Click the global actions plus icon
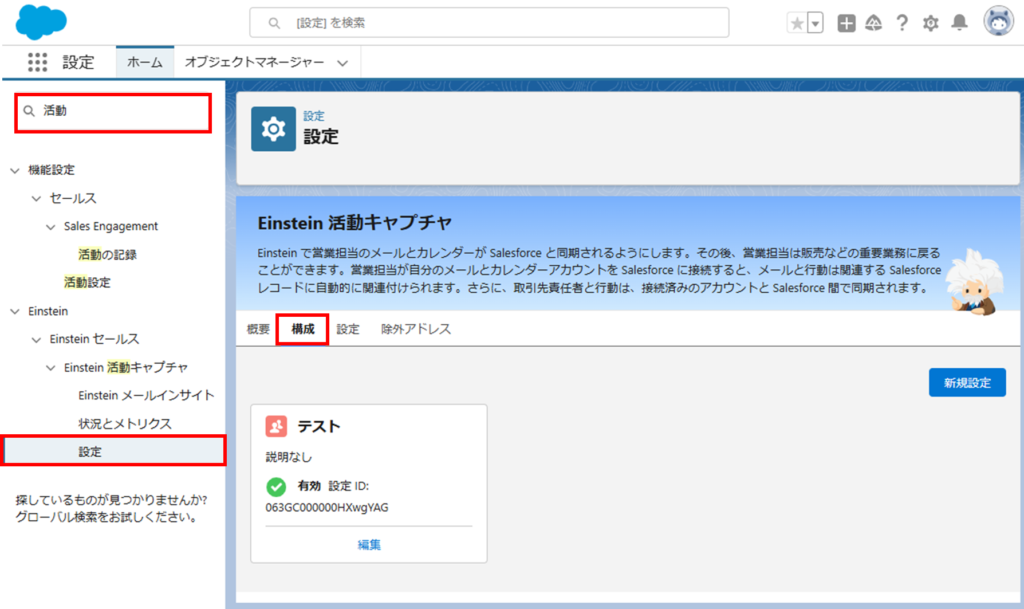The height and width of the screenshot is (609, 1024). pyautogui.click(x=846, y=23)
